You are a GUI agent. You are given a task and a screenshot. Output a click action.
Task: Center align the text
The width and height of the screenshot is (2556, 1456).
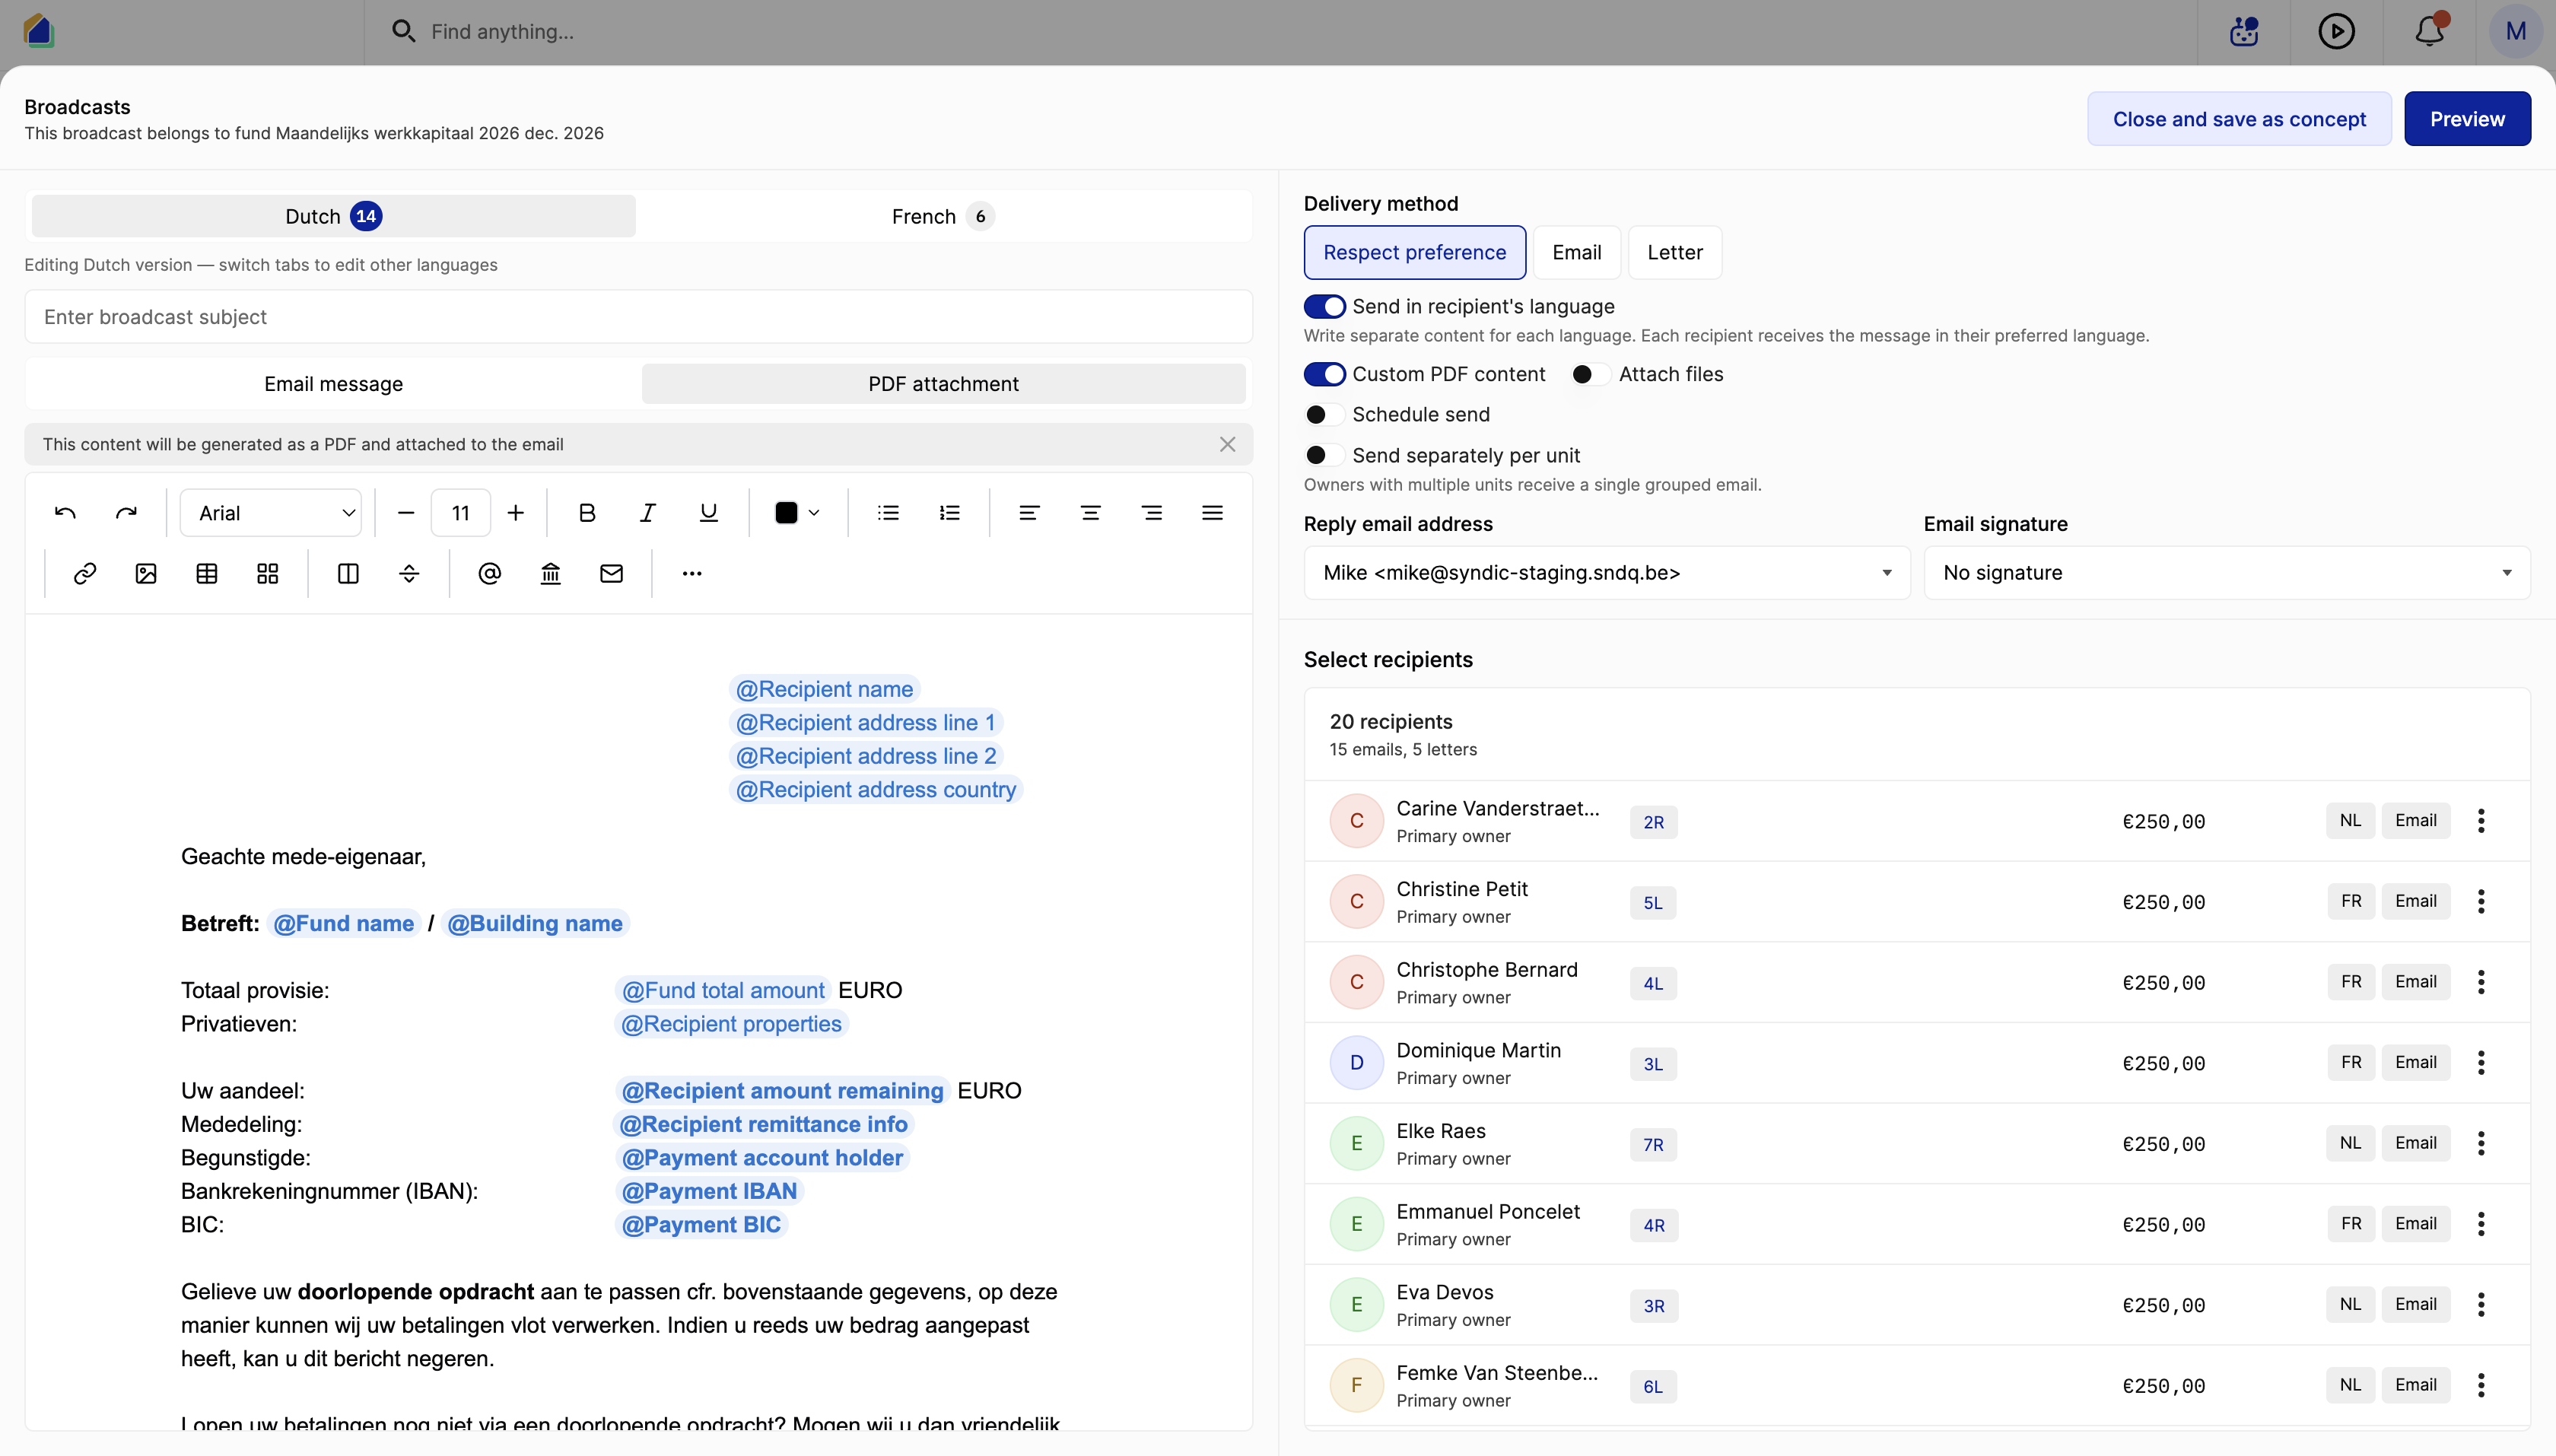pos(1090,513)
